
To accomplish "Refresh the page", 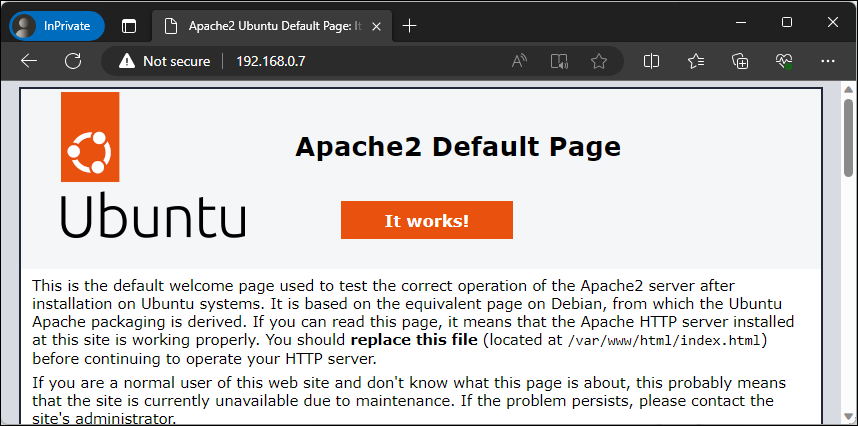I will click(73, 61).
